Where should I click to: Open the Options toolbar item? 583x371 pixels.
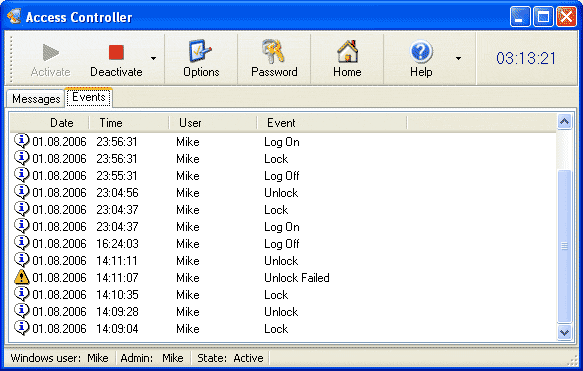pos(201,58)
